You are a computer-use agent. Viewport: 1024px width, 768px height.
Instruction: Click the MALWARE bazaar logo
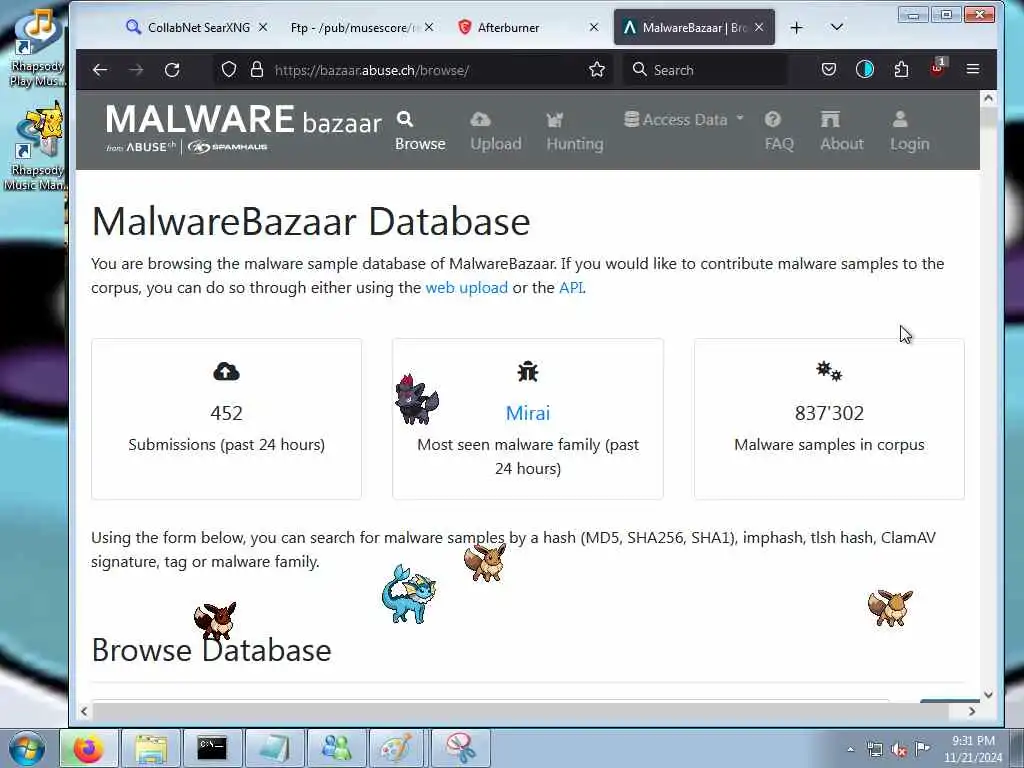click(243, 129)
